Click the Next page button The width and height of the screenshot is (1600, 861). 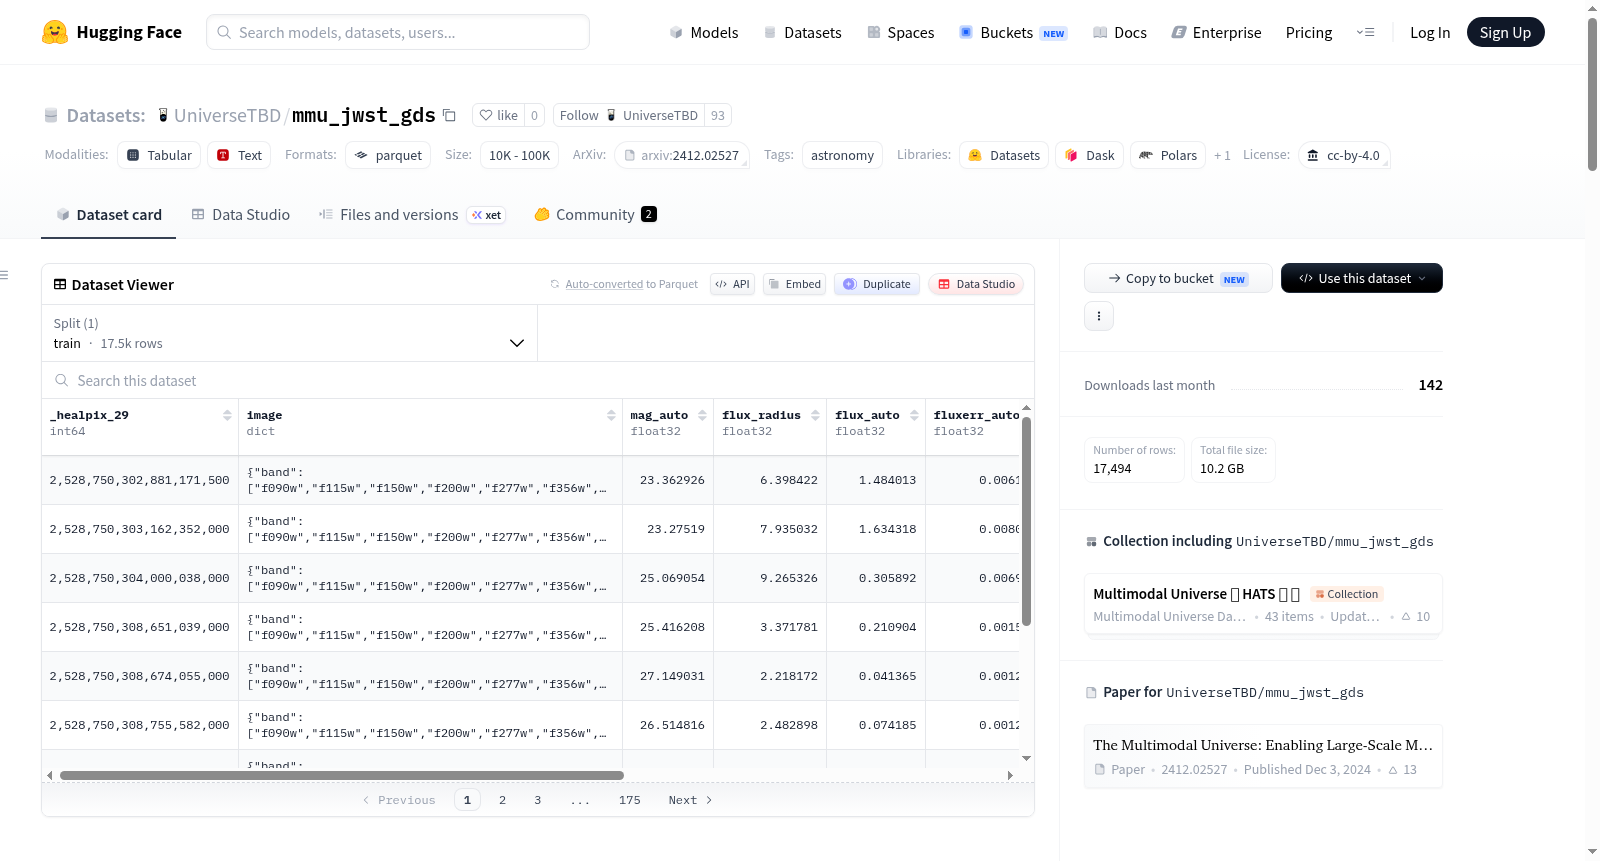[x=690, y=800]
